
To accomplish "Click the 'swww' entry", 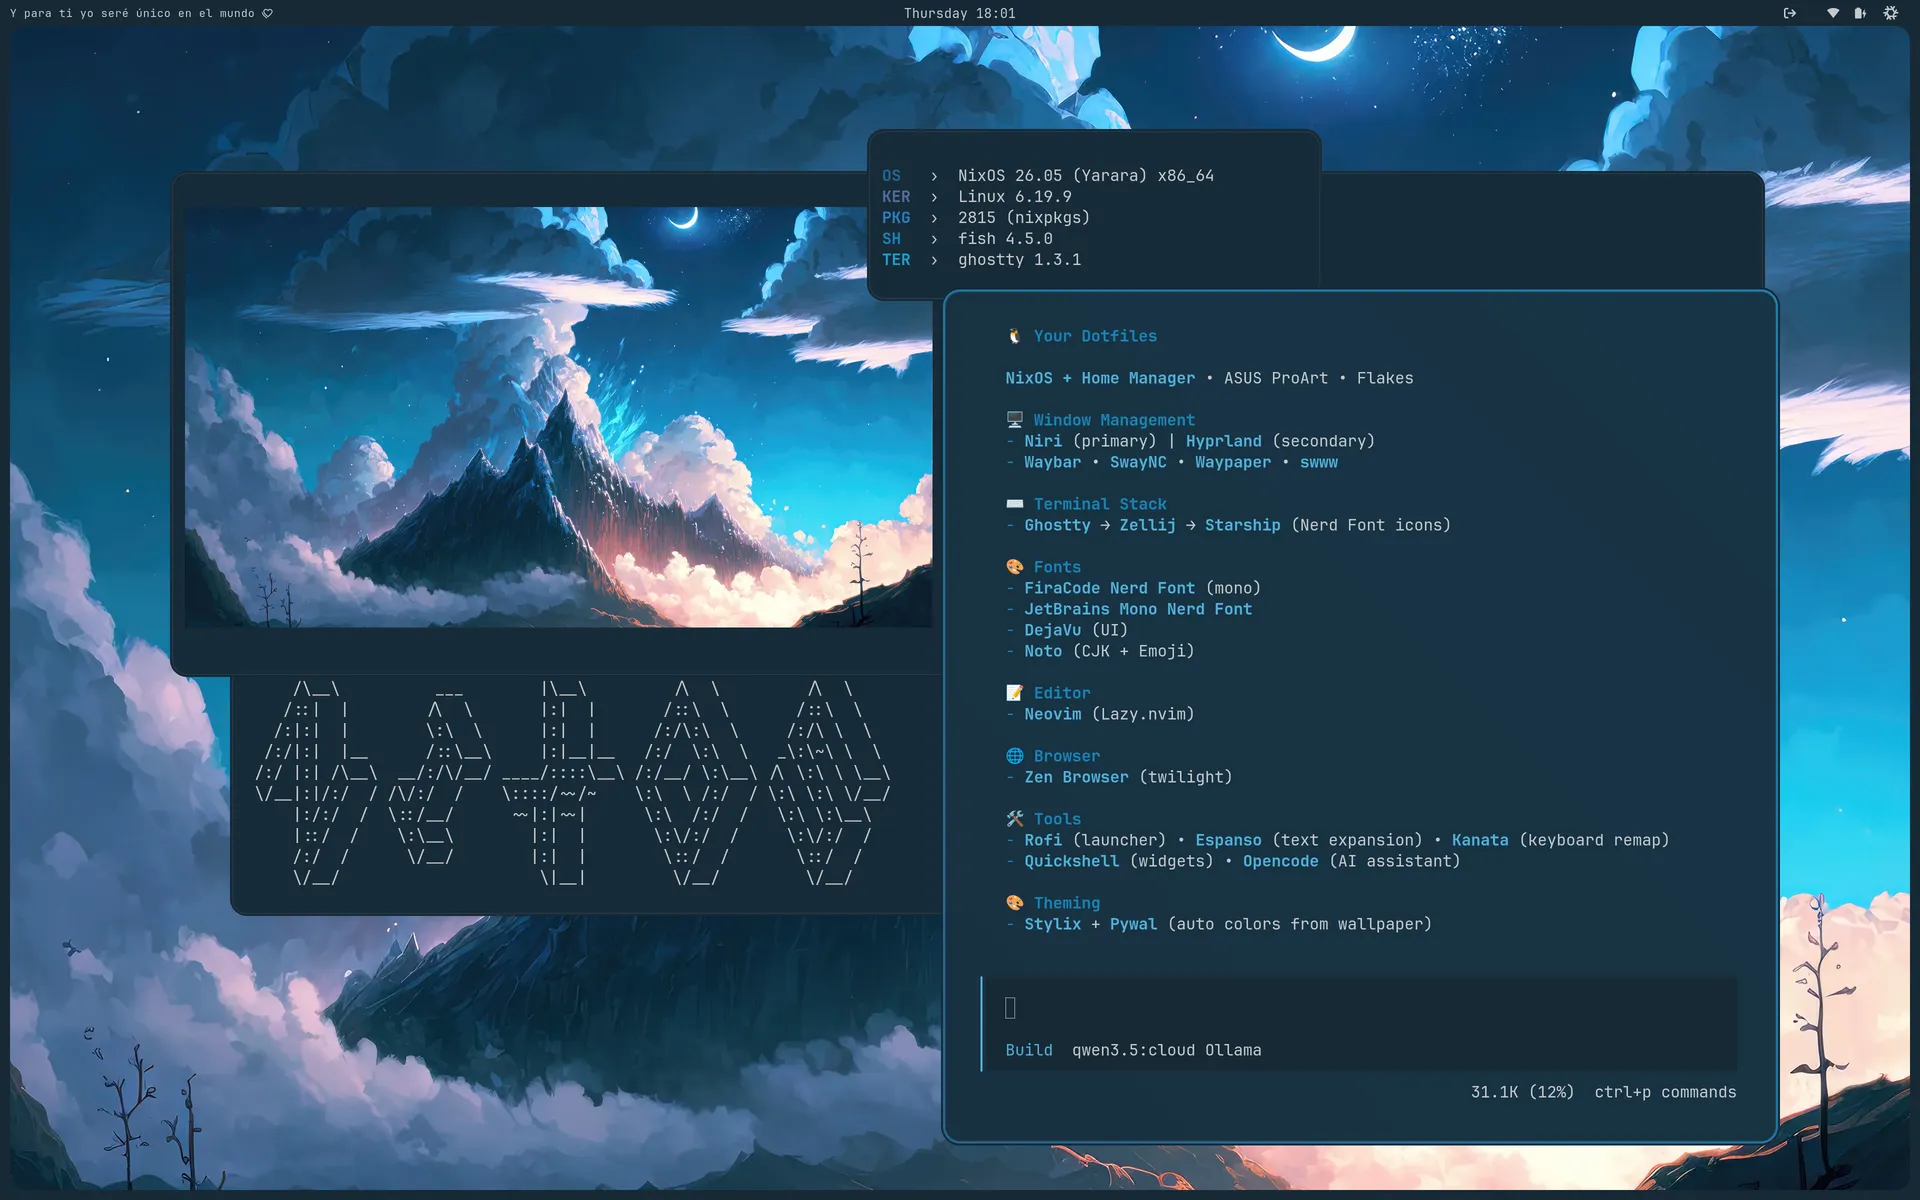I will click(x=1319, y=462).
